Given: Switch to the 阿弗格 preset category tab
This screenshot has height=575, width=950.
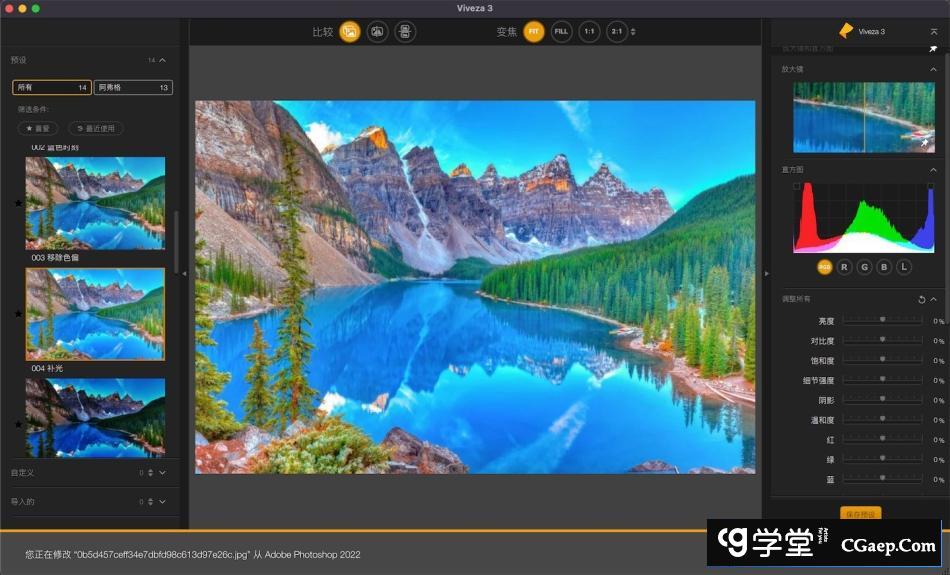Looking at the screenshot, I should click(x=133, y=88).
